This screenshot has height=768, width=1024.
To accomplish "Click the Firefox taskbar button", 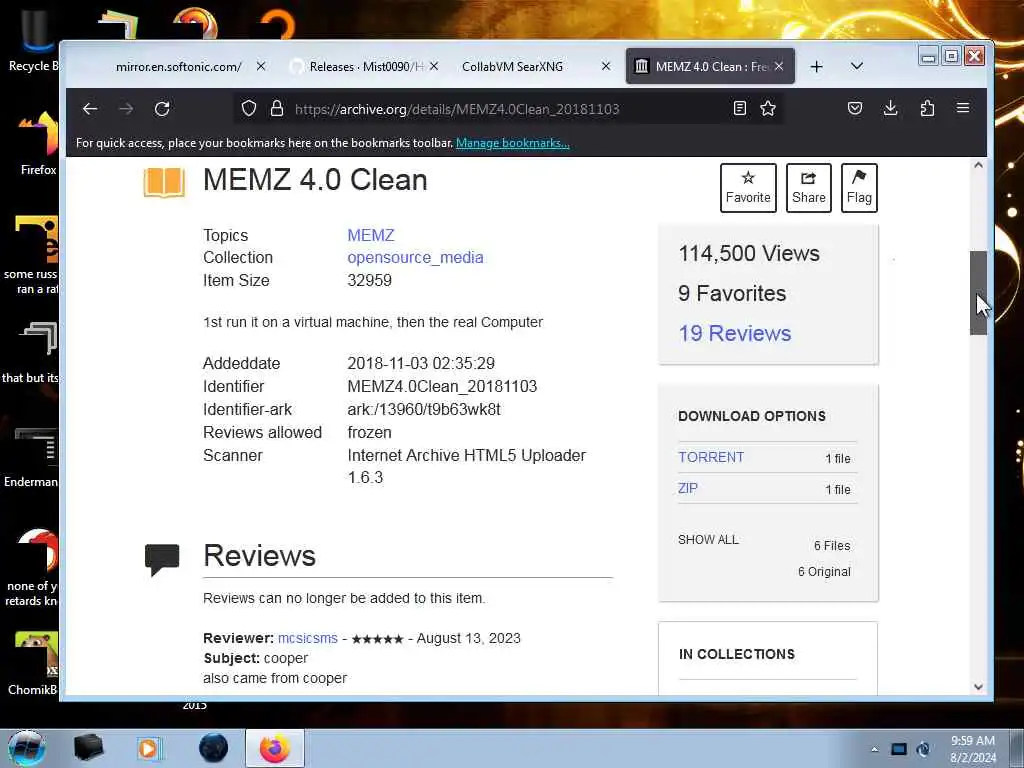I will (x=275, y=748).
